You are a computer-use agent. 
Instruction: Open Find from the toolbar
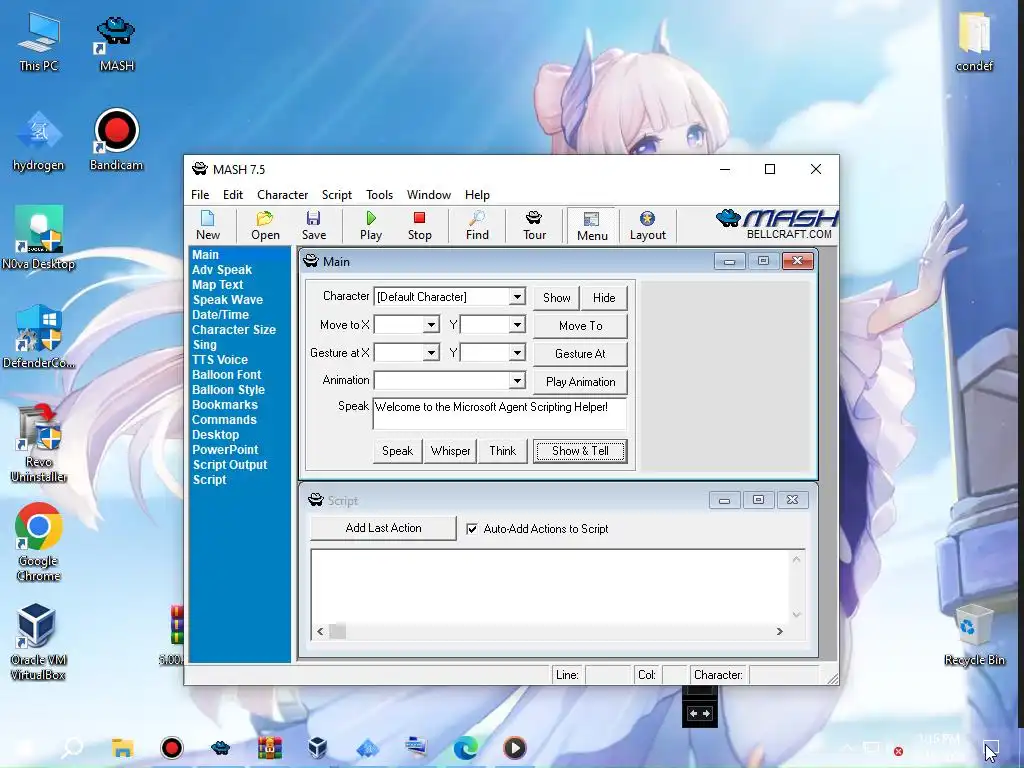point(477,226)
